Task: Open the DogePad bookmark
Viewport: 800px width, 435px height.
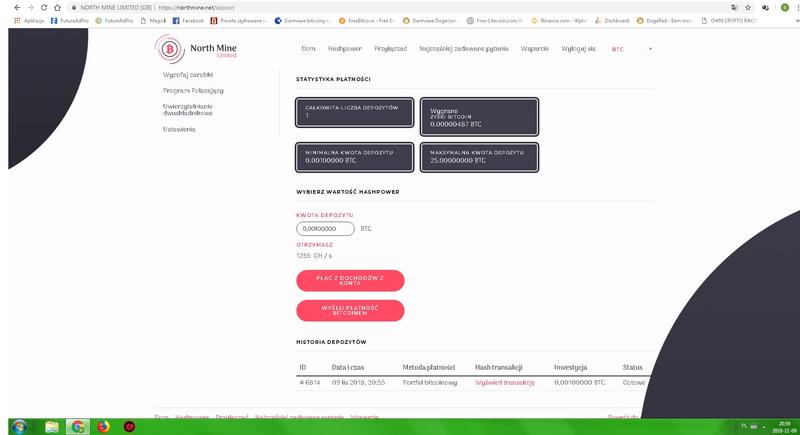Action: [664, 21]
